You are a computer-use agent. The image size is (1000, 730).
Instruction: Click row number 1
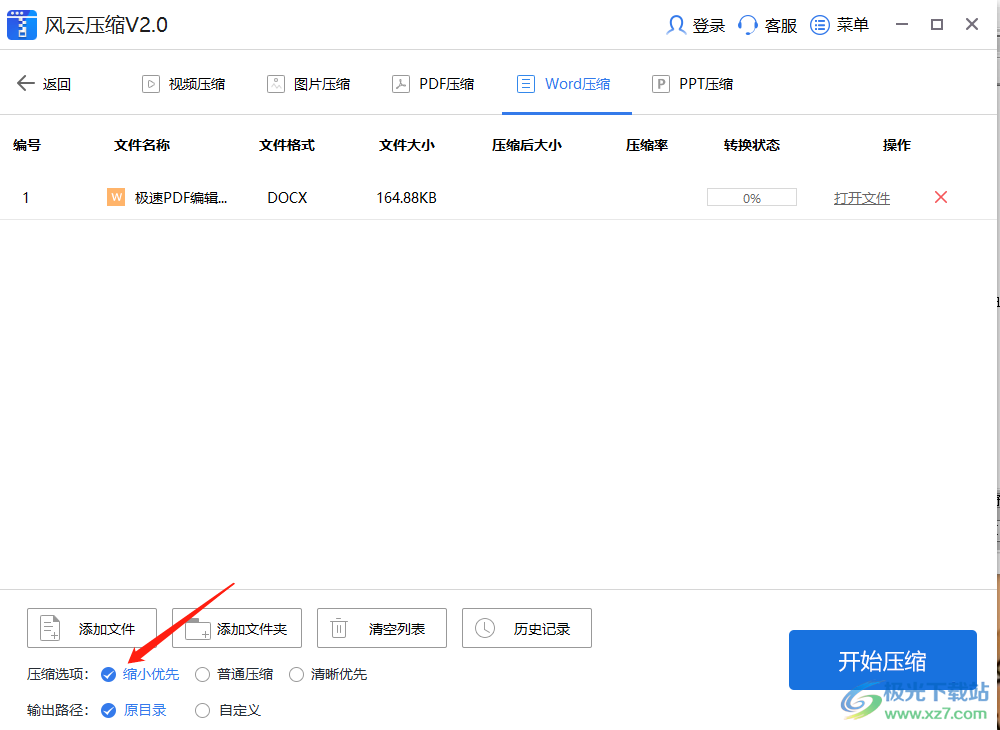pos(26,198)
